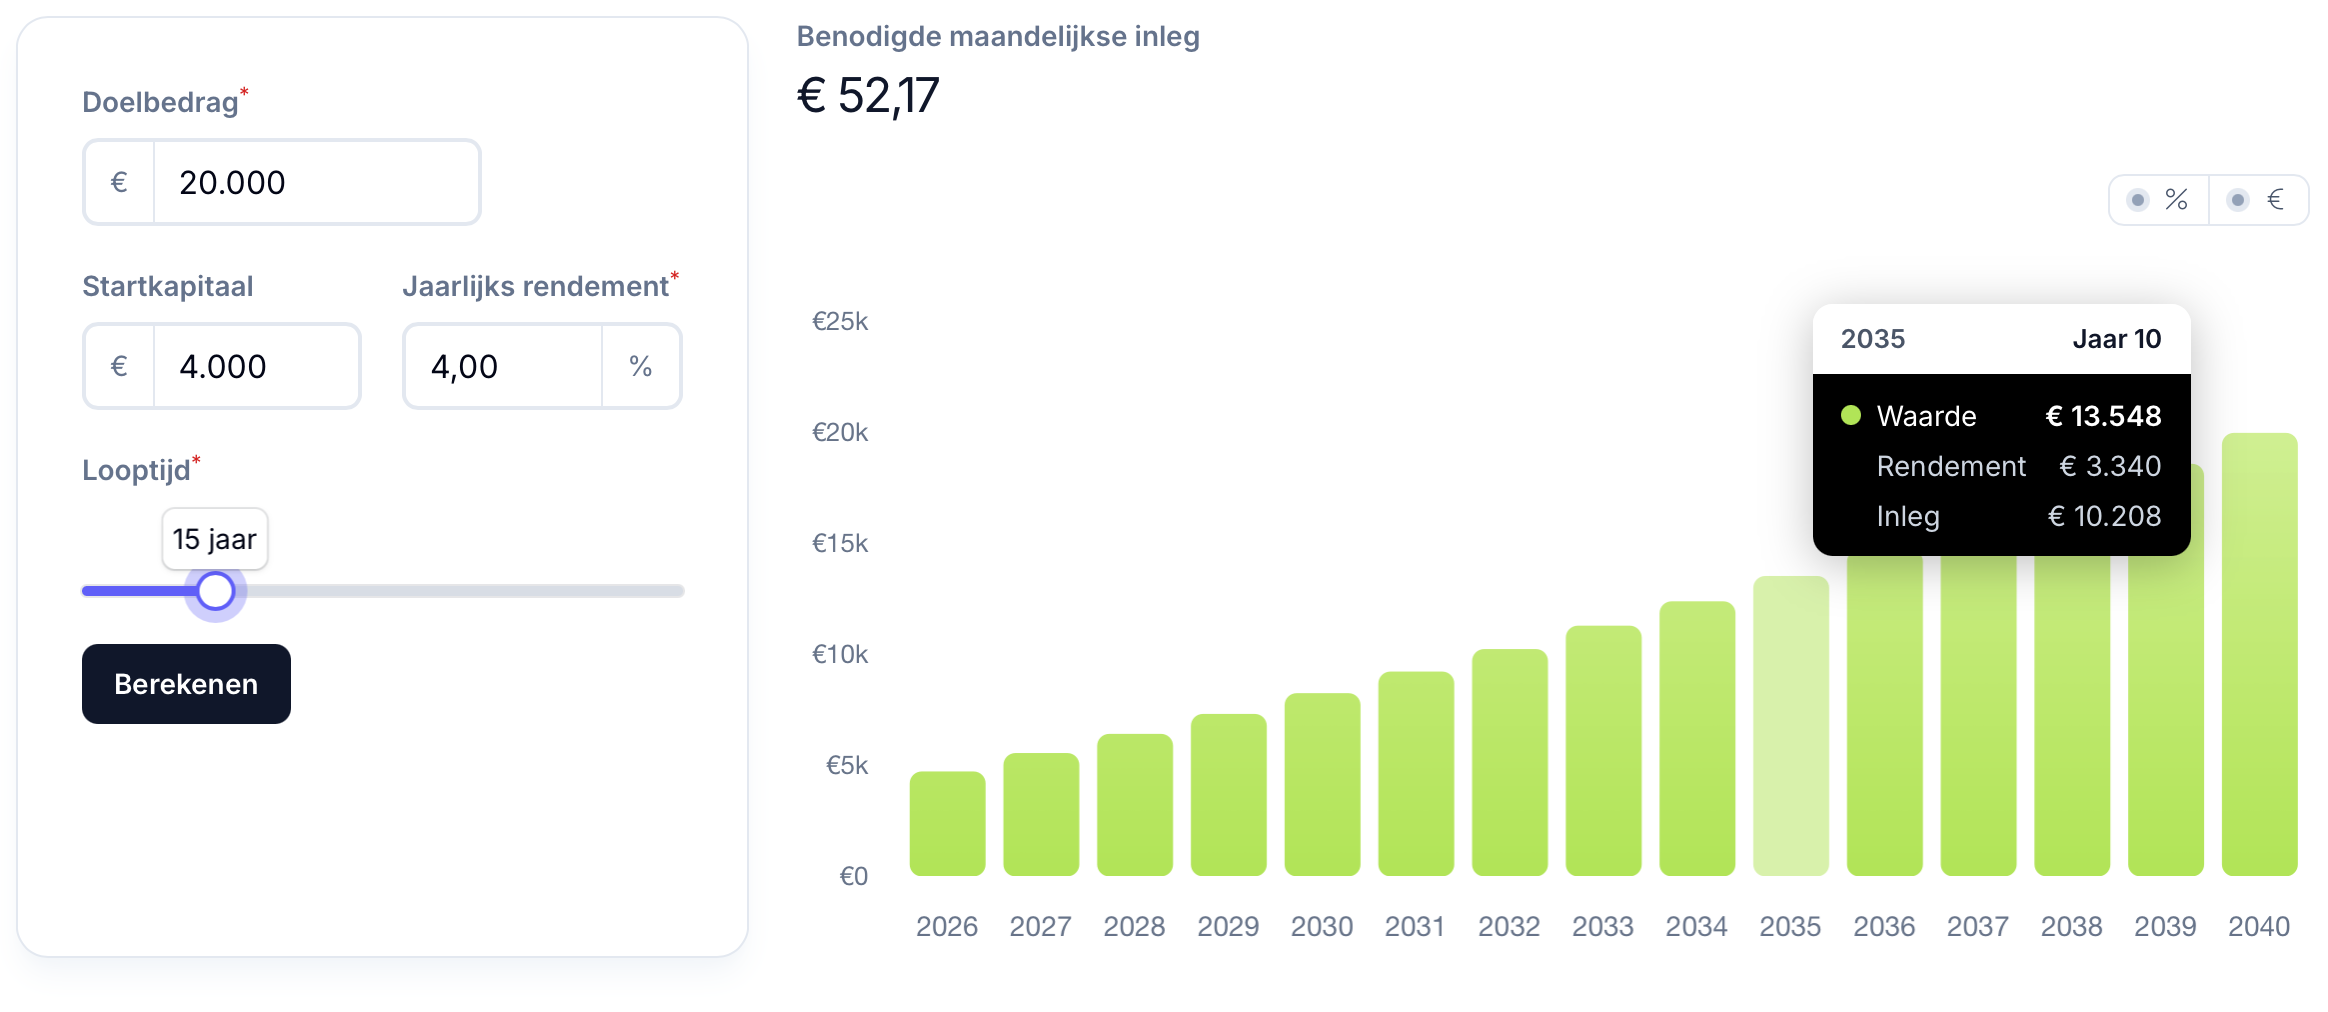2328x1012 pixels.
Task: Click the highlighted 2035 bar
Action: pos(1790,726)
